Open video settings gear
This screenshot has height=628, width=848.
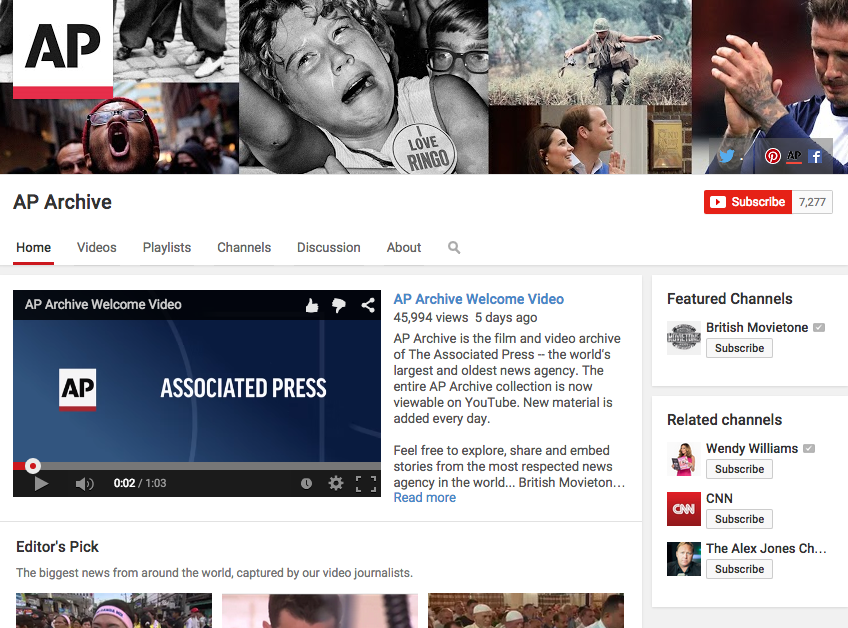[x=336, y=483]
